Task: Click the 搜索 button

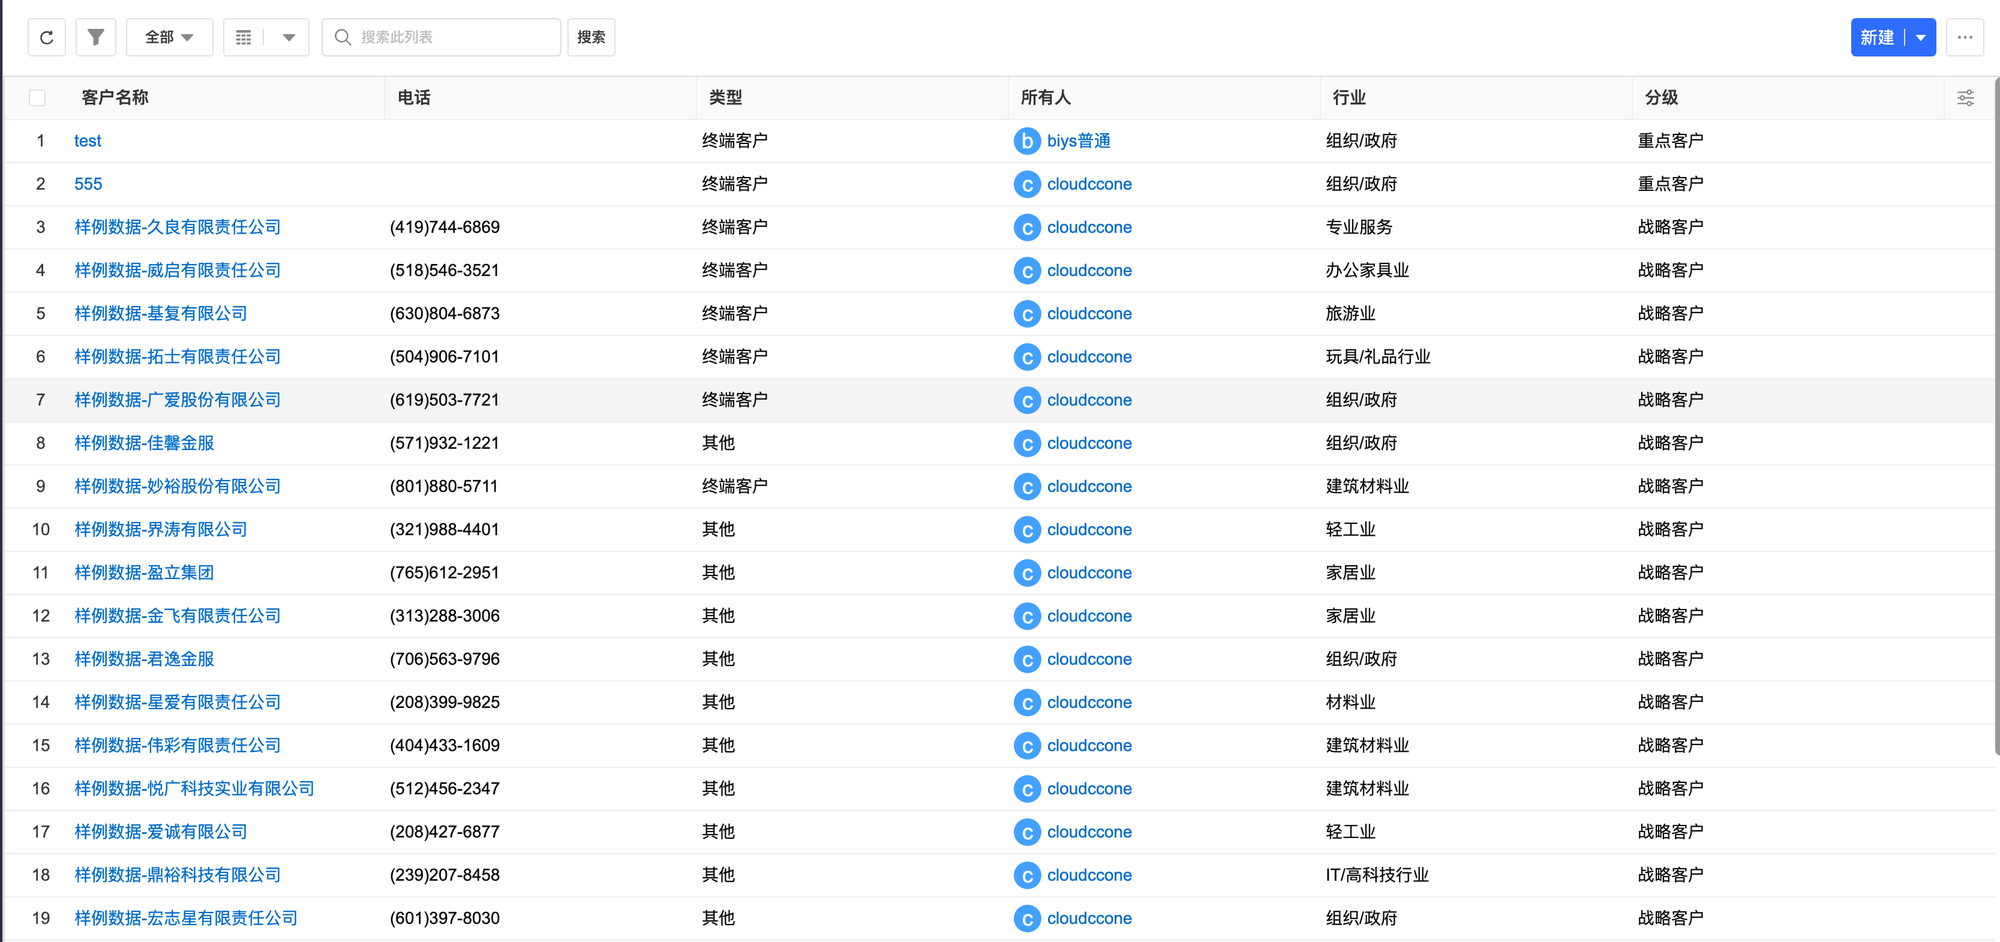Action: [591, 38]
